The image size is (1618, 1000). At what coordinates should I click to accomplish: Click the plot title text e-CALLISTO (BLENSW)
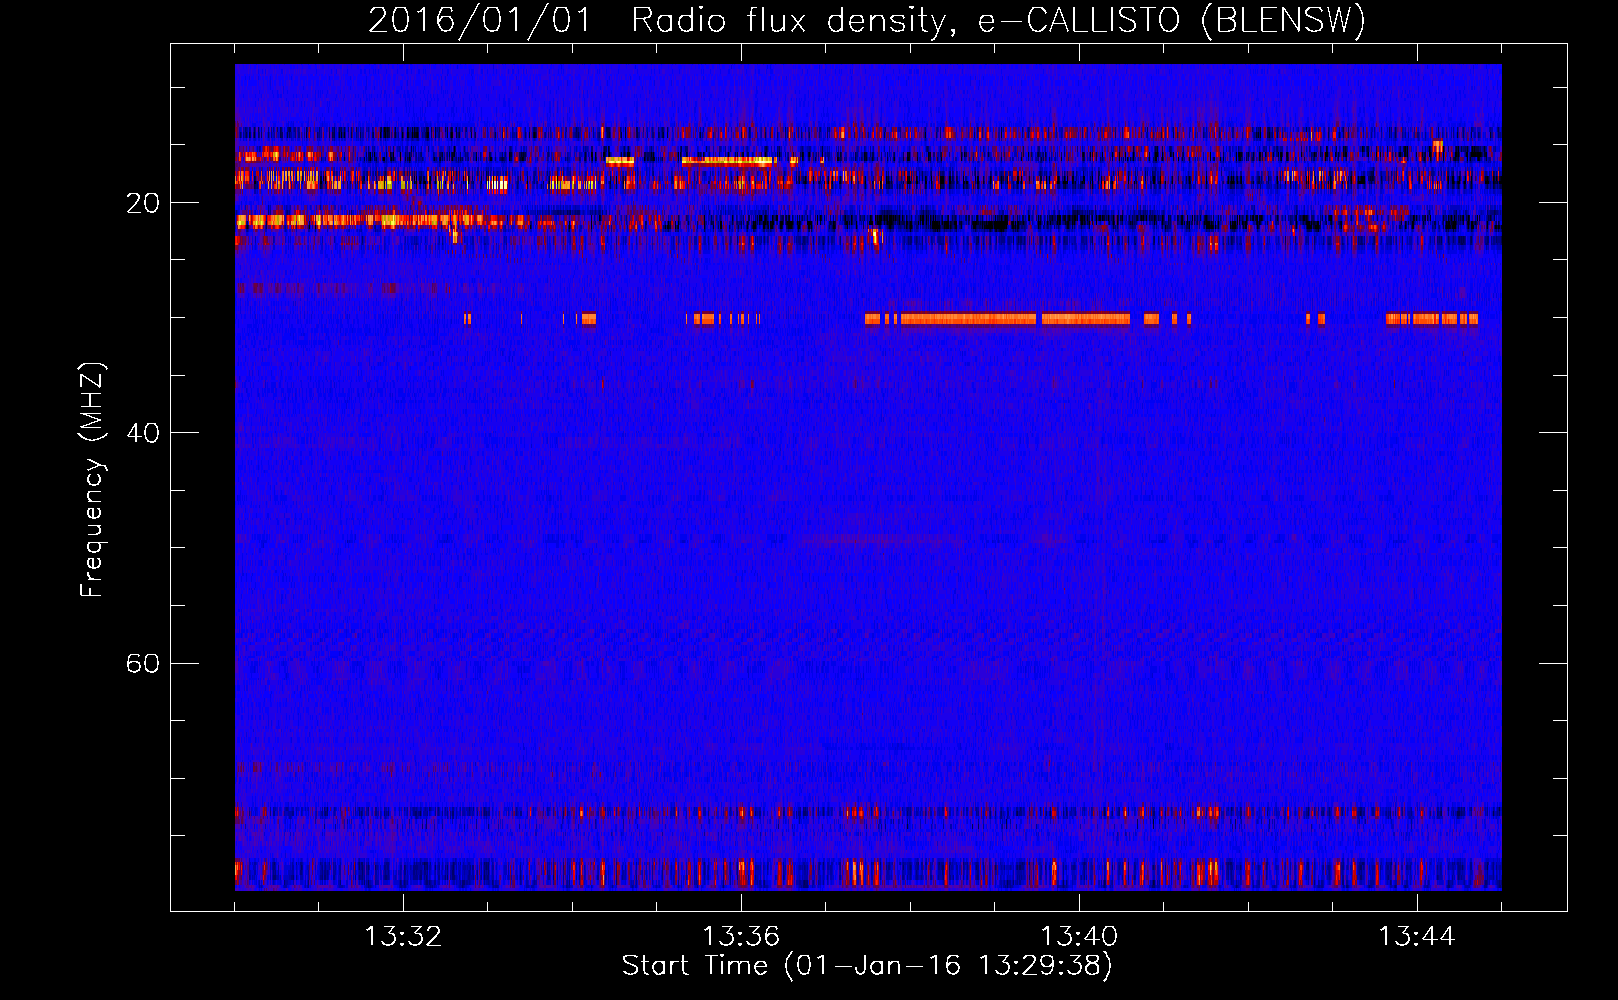point(1171,20)
